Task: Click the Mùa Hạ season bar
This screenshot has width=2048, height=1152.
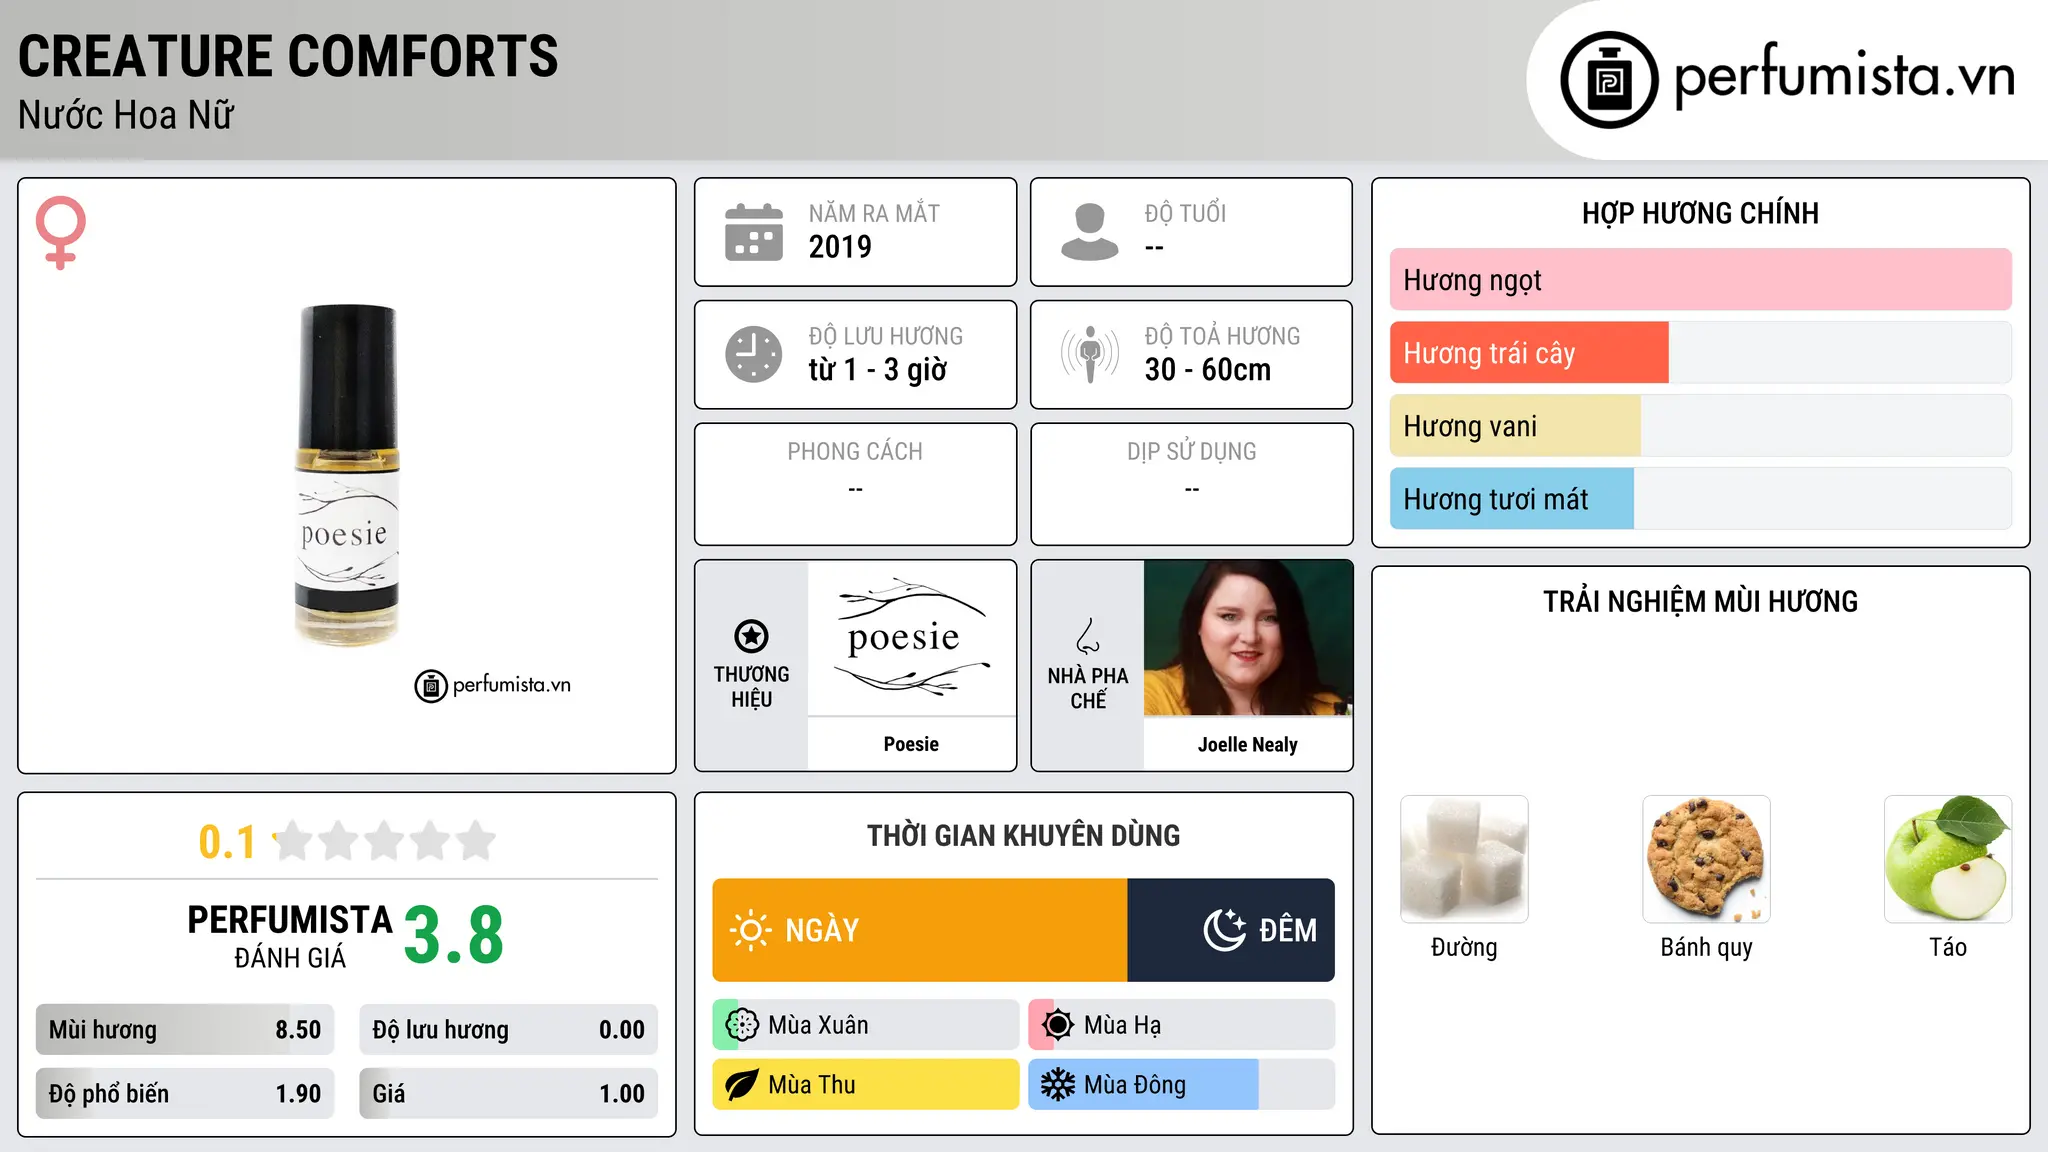Action: pos(1182,1025)
